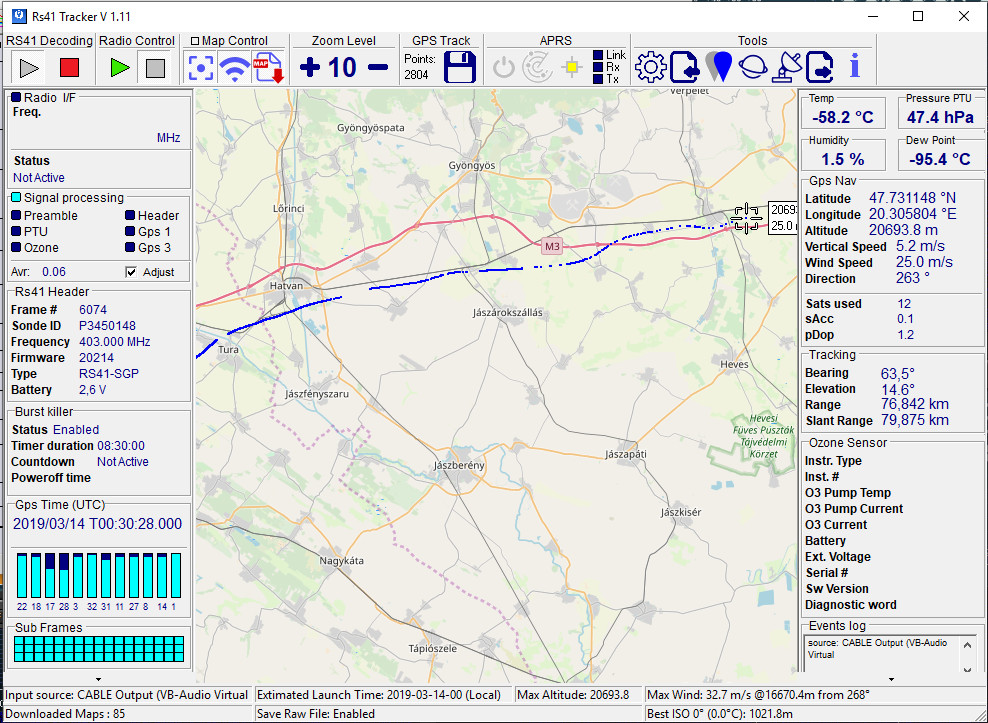Open settings with the gear icon
The height and width of the screenshot is (723, 988).
(x=650, y=68)
